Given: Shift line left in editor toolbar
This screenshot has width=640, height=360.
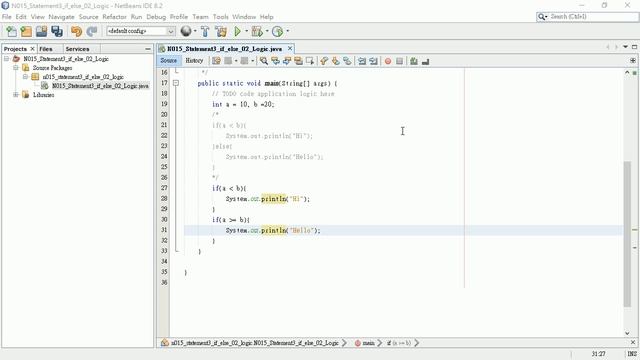Looking at the screenshot, I should 362,61.
